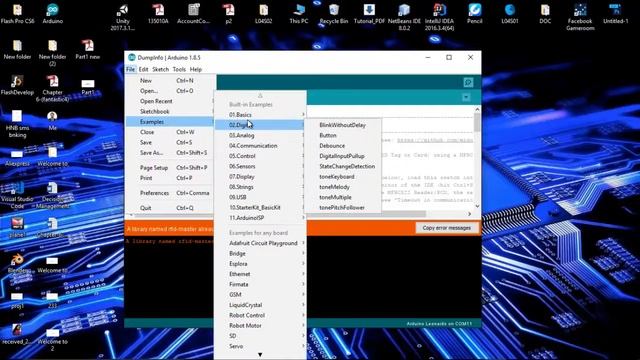Open the Edit menu in Arduino
The width and height of the screenshot is (640, 360).
tap(143, 69)
